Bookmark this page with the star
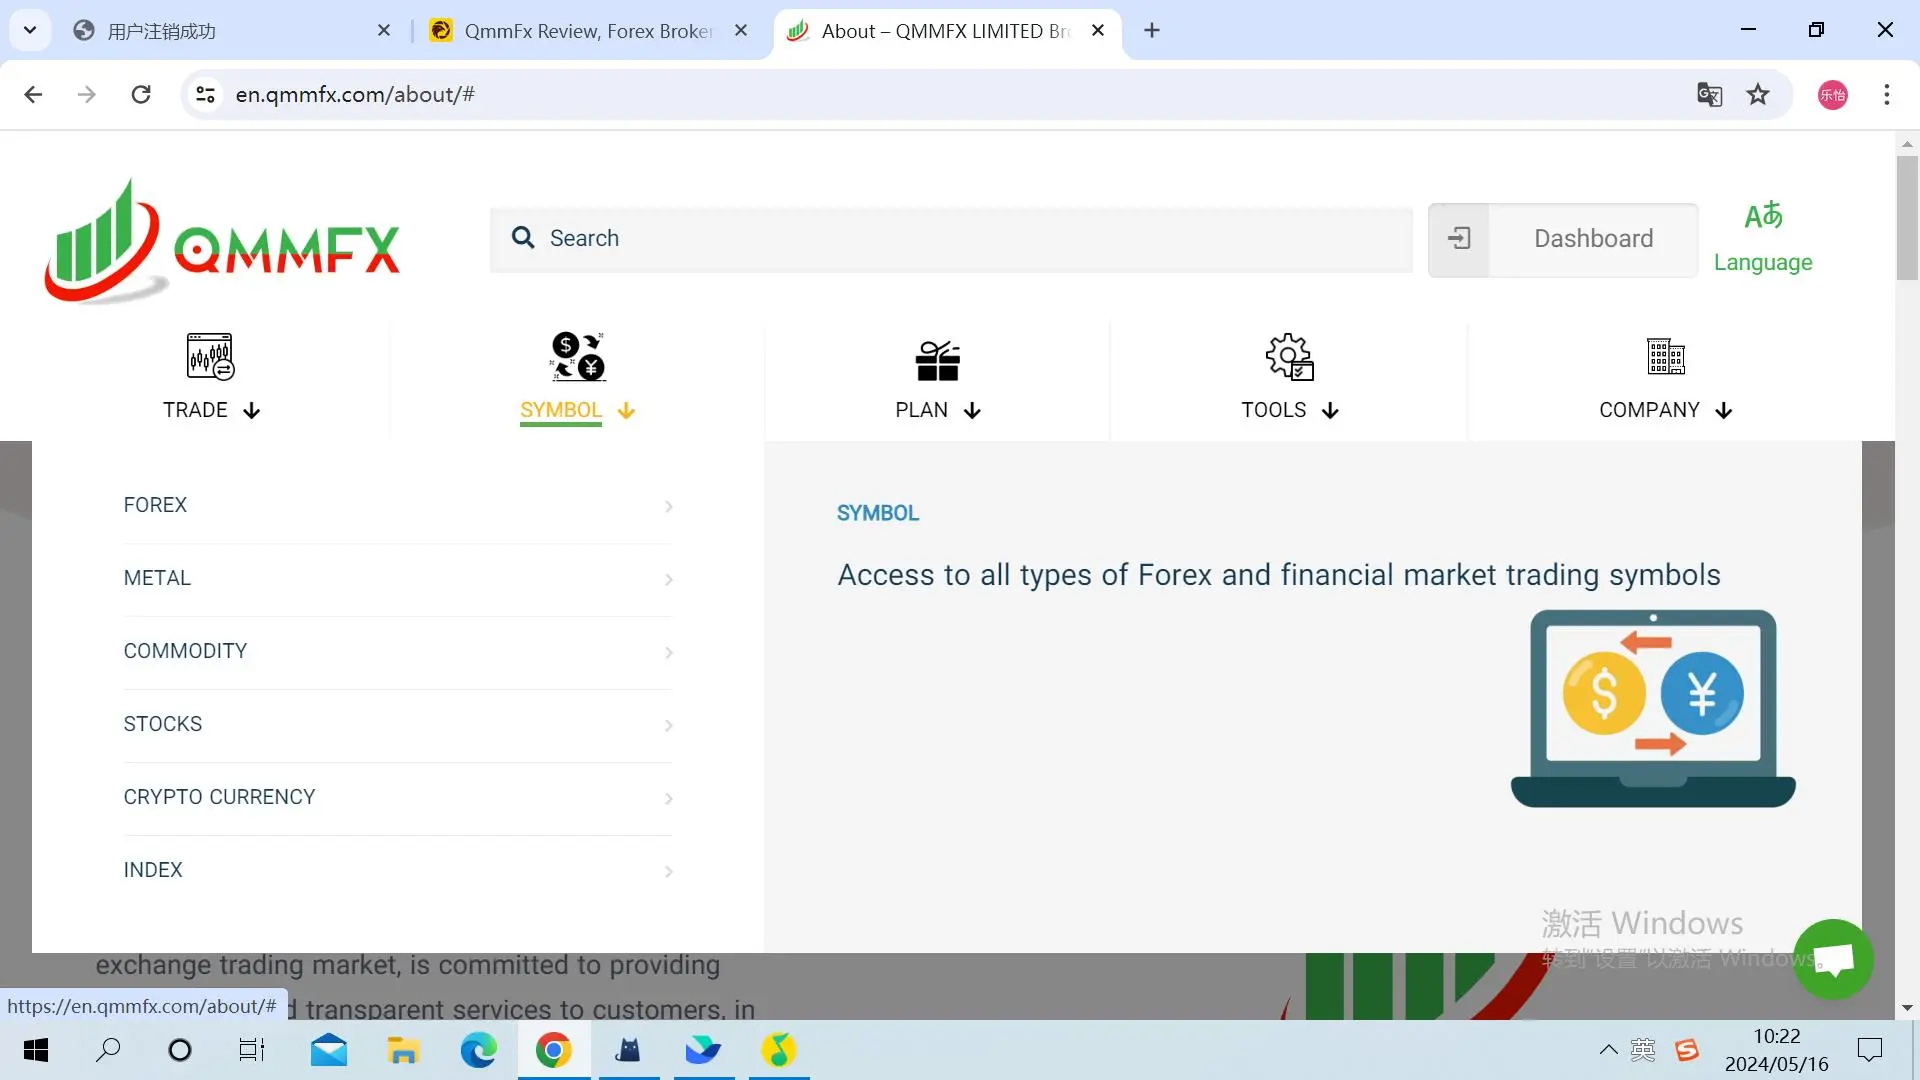 pyautogui.click(x=1758, y=95)
